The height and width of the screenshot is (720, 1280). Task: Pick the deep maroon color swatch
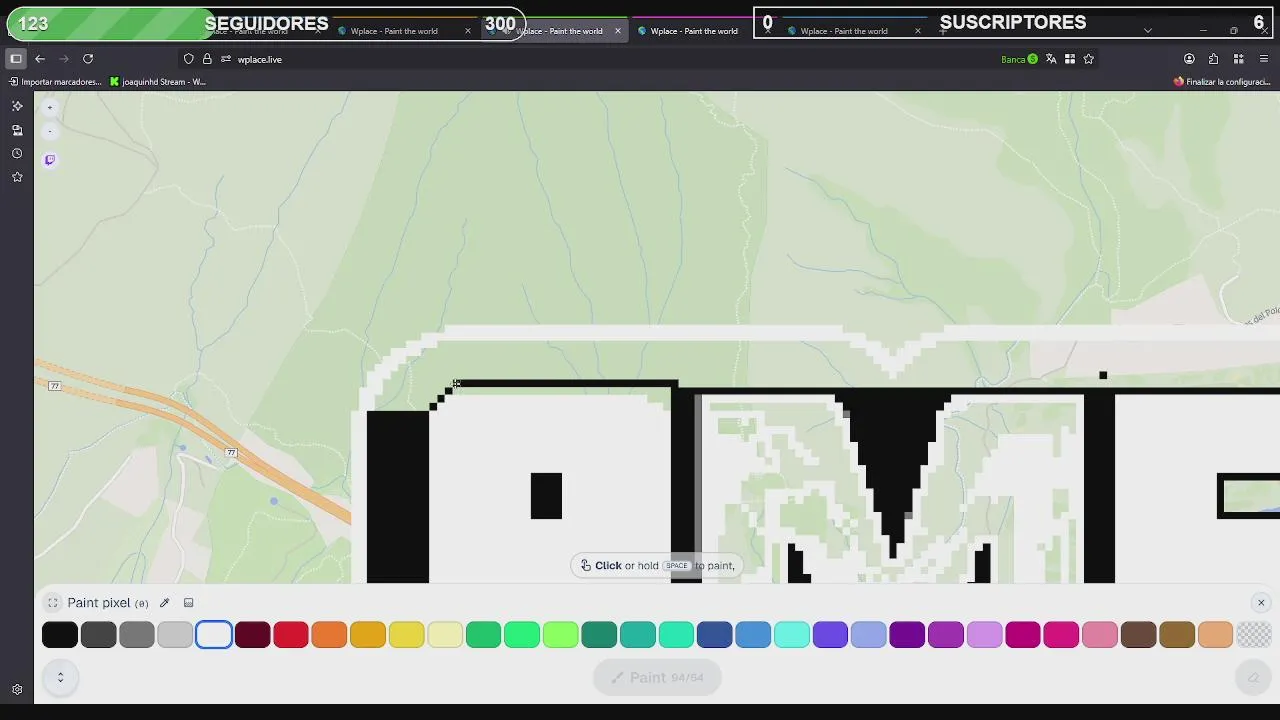click(252, 635)
